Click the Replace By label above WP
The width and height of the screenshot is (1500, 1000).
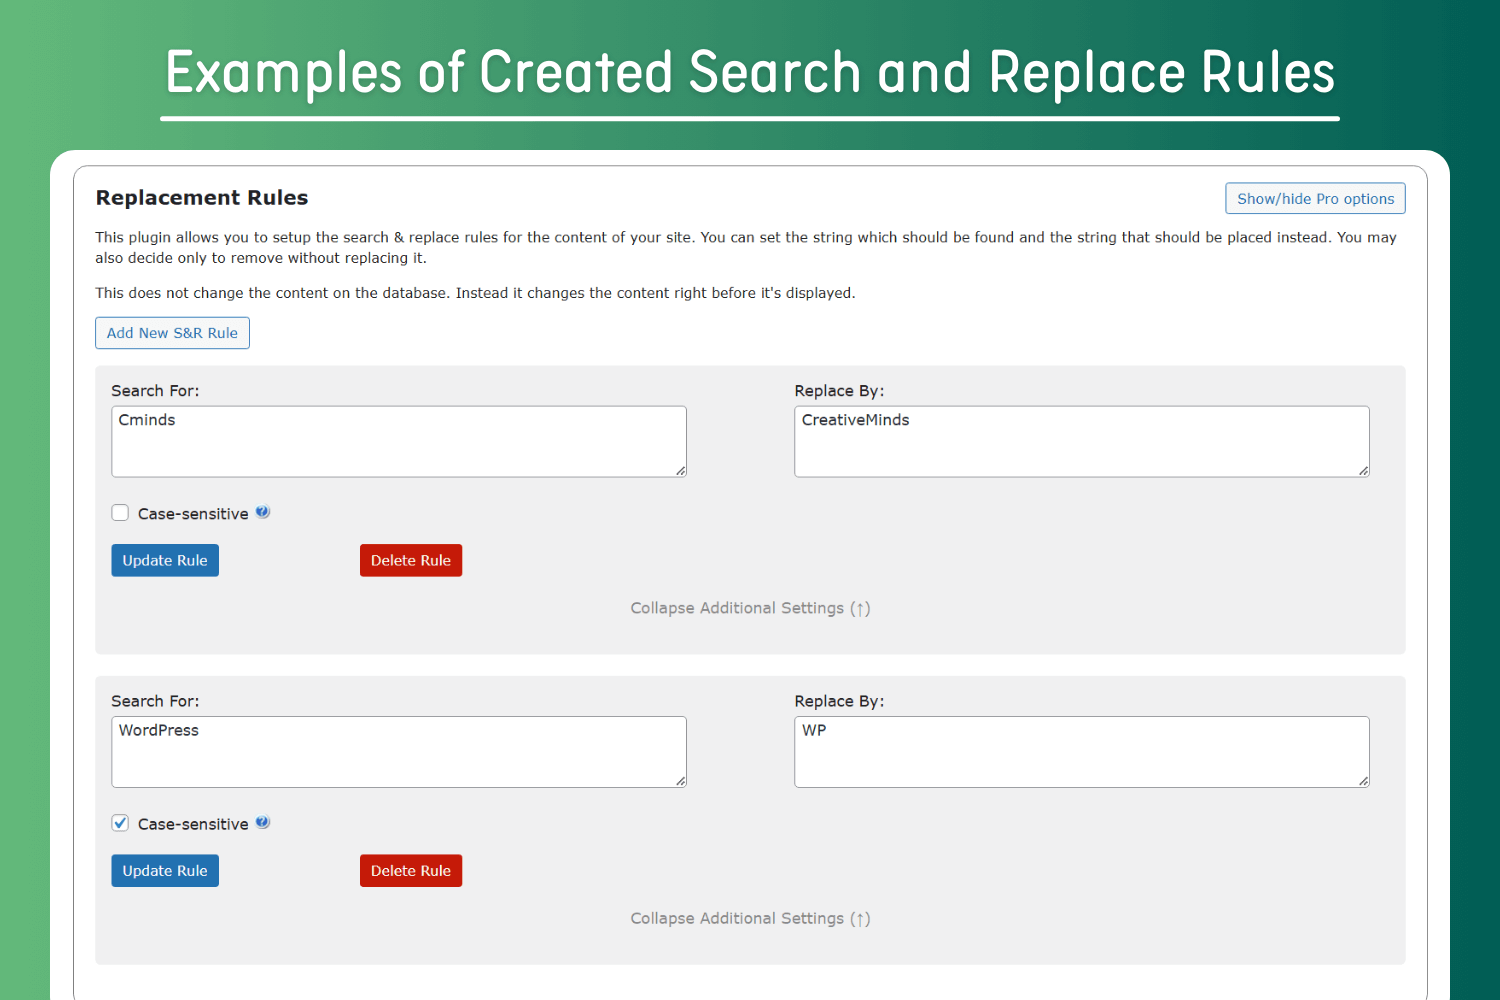[839, 700]
